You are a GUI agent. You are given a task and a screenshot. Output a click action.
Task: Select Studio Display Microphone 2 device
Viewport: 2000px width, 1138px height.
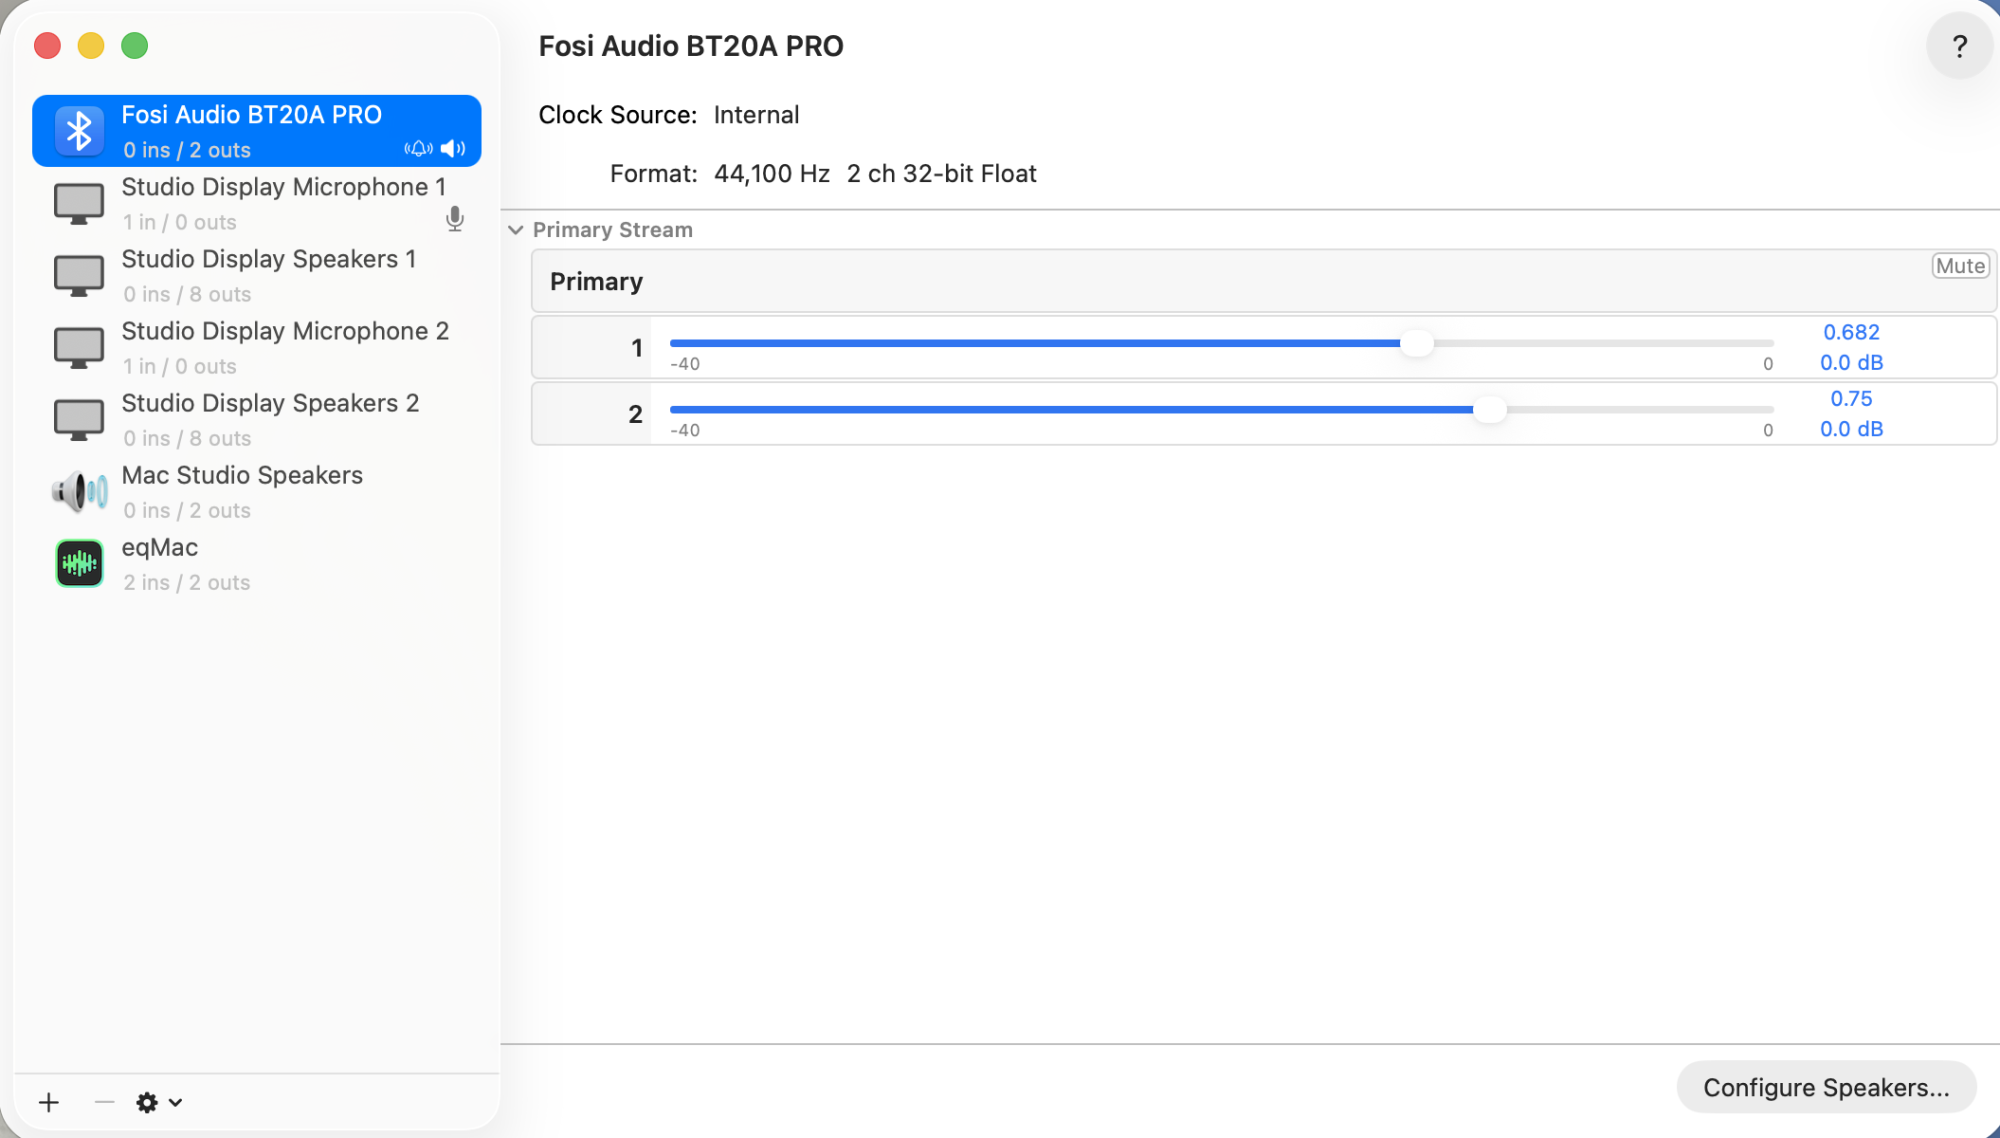284,347
